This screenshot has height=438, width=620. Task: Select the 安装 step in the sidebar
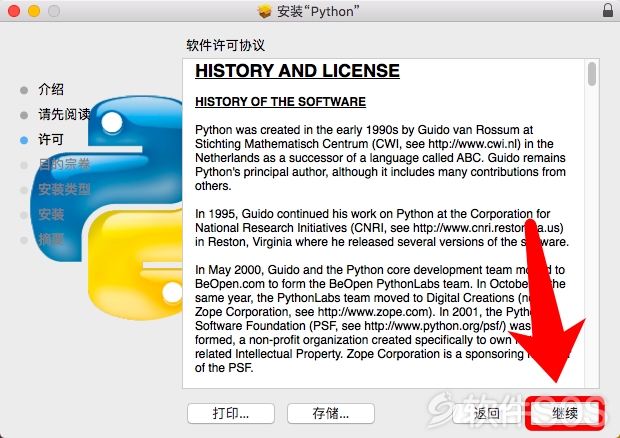[x=51, y=214]
